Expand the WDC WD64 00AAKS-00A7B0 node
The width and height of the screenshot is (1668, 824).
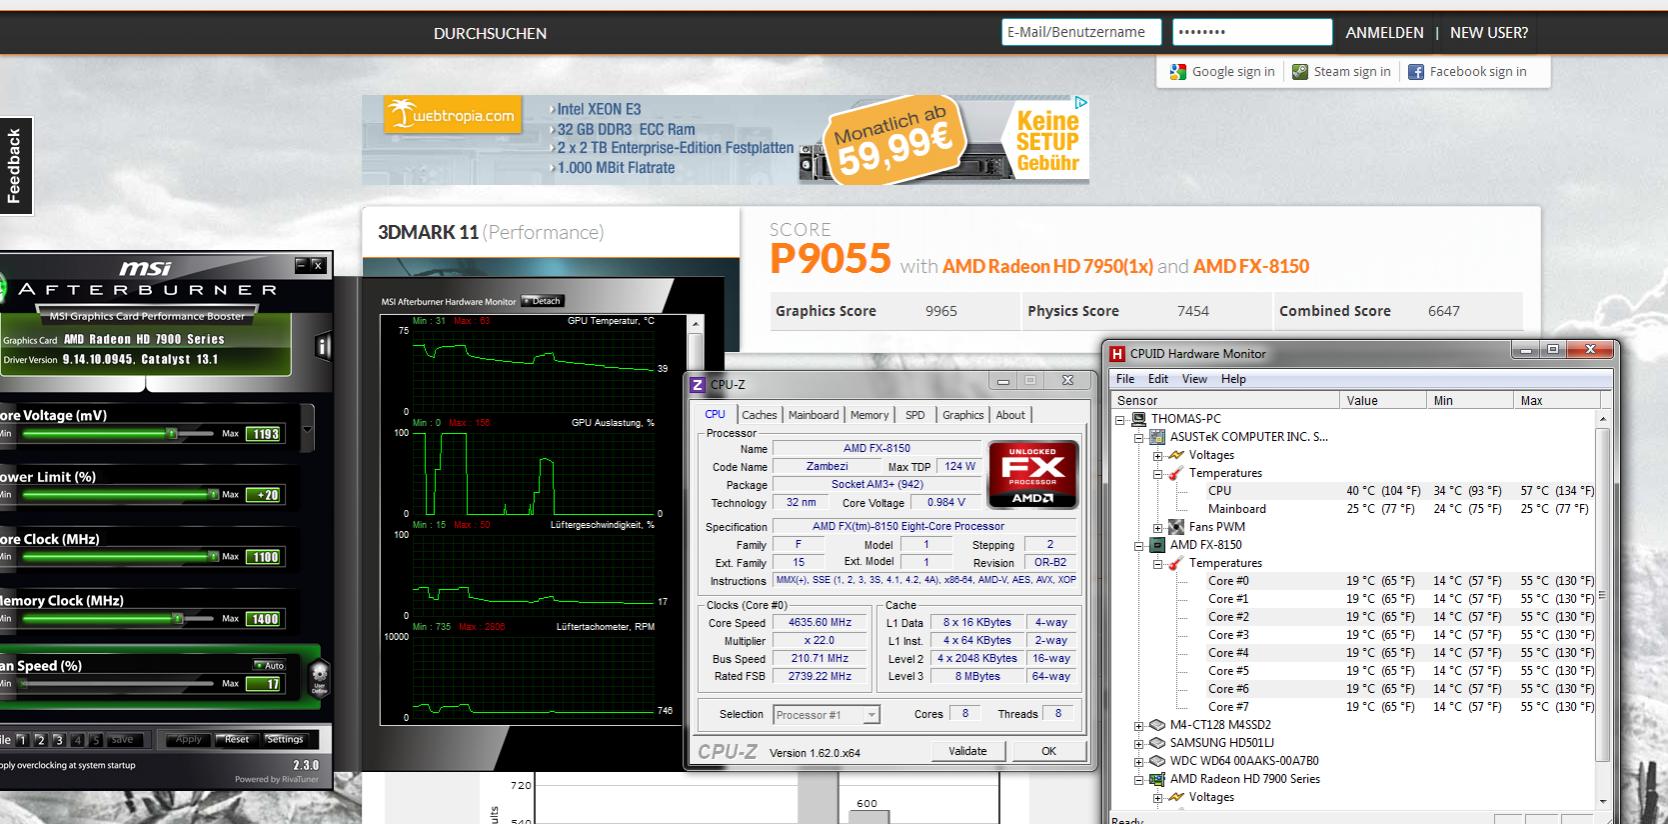click(1139, 761)
